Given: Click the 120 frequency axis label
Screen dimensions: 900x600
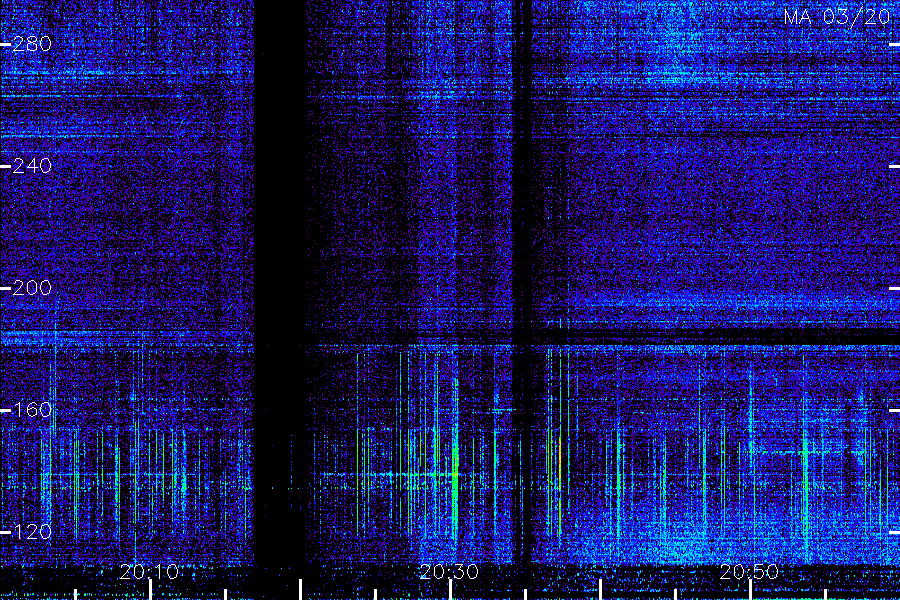Looking at the screenshot, I should [32, 532].
